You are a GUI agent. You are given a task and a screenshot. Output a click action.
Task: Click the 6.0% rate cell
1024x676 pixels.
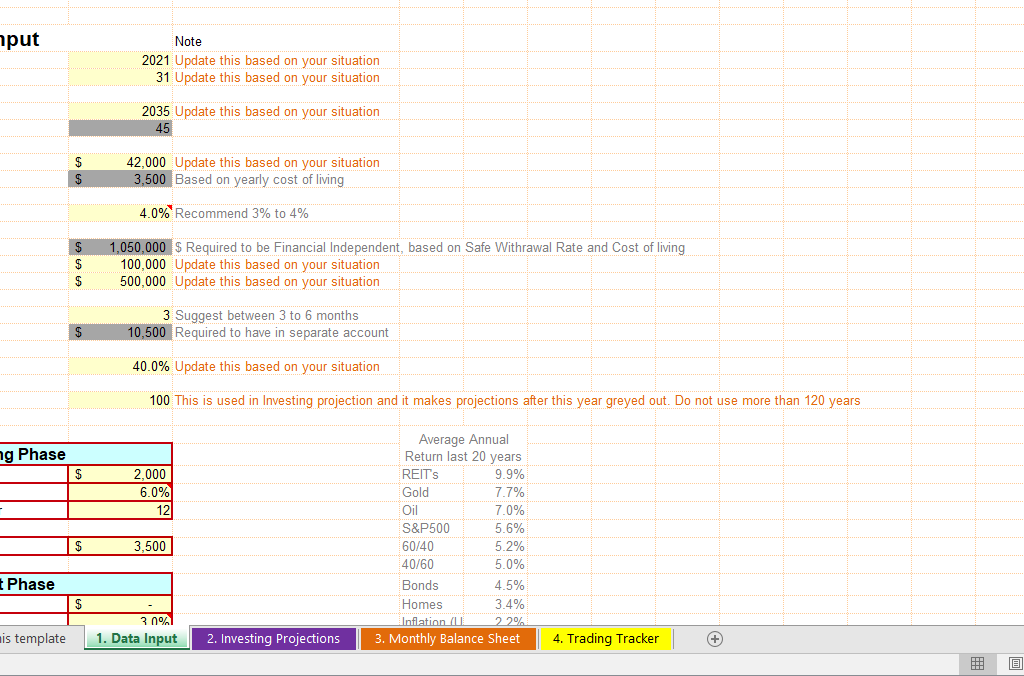[x=121, y=492]
